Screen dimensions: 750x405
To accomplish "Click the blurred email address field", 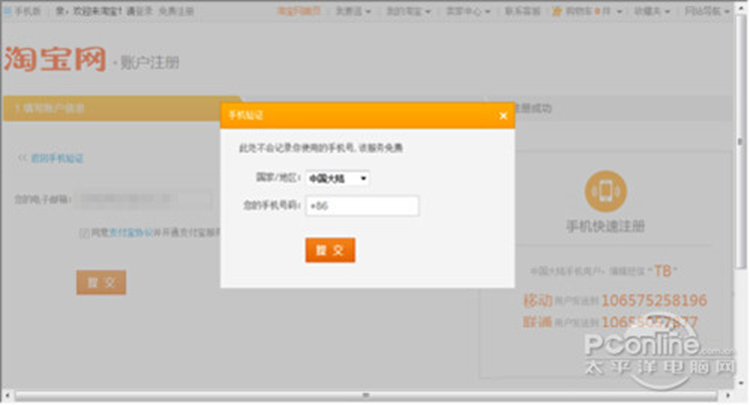I will tap(145, 199).
